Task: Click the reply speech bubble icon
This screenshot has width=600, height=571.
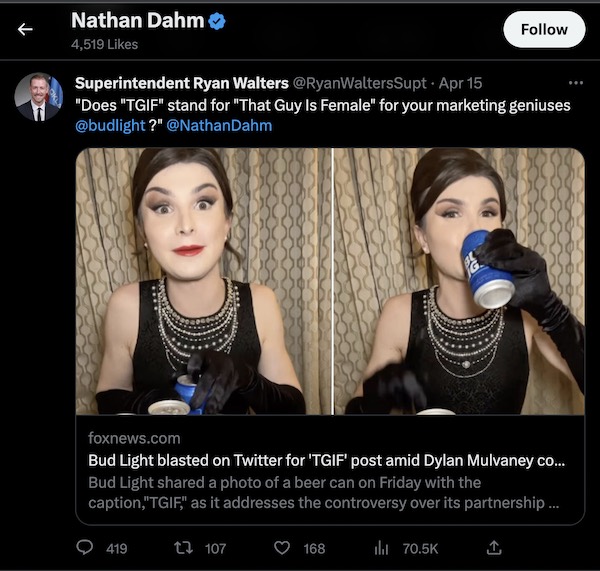Action: pos(87,547)
